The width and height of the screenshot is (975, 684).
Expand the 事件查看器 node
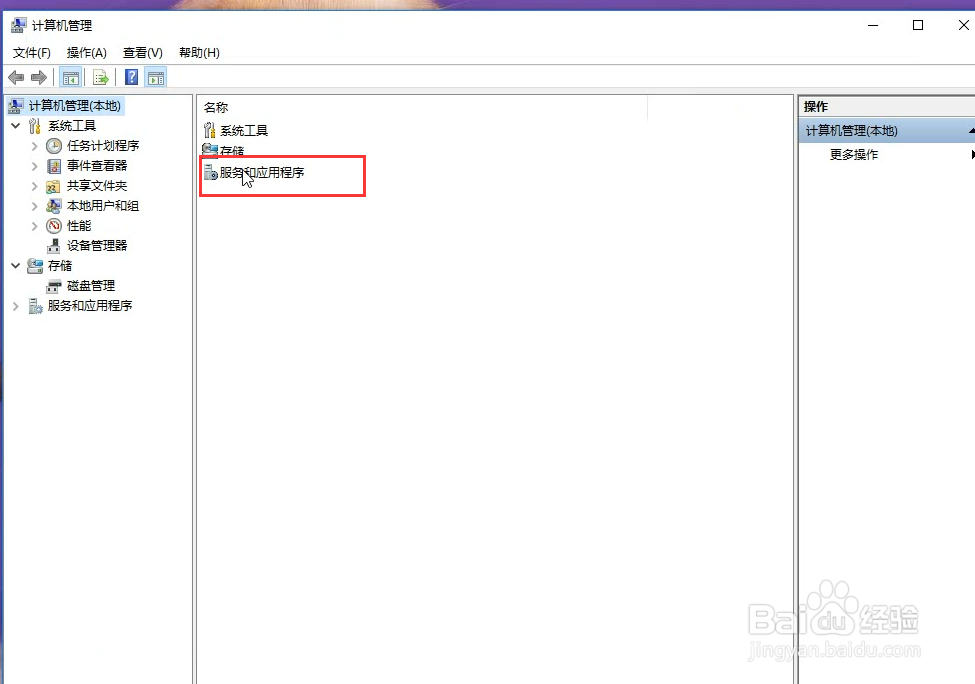35,167
